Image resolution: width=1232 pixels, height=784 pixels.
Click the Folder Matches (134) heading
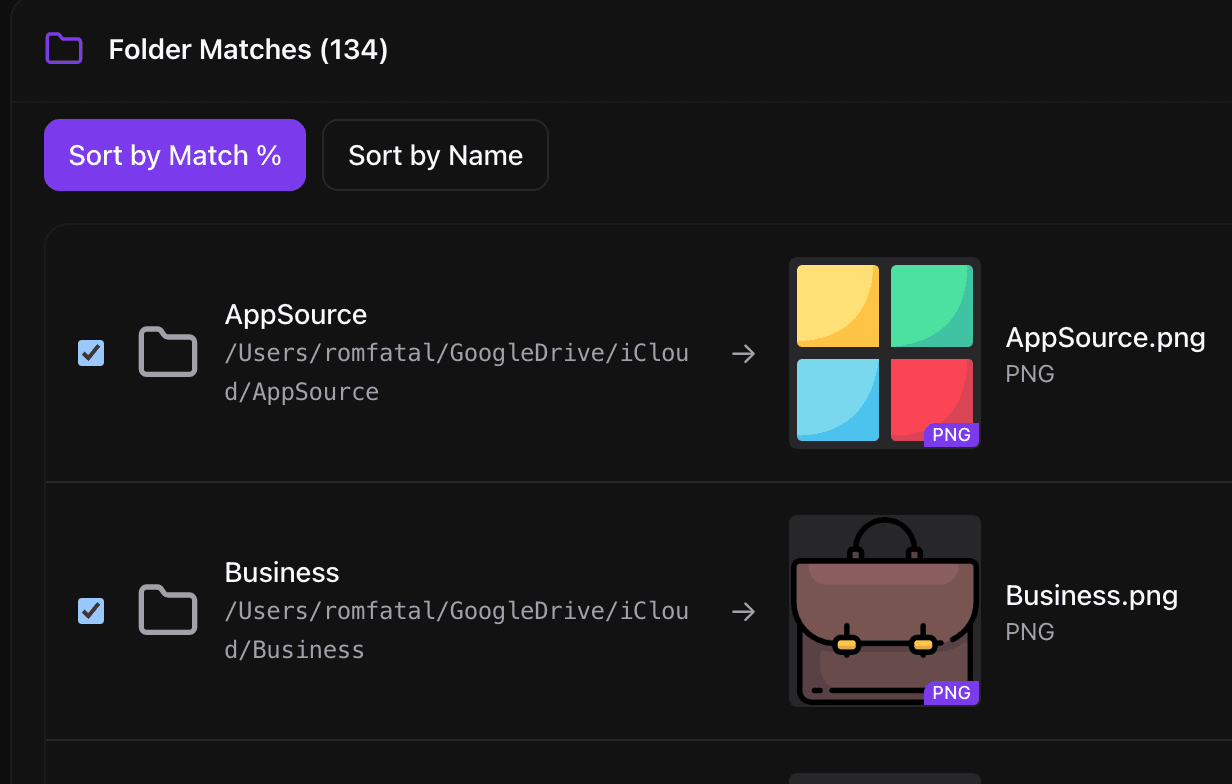pyautogui.click(x=248, y=49)
